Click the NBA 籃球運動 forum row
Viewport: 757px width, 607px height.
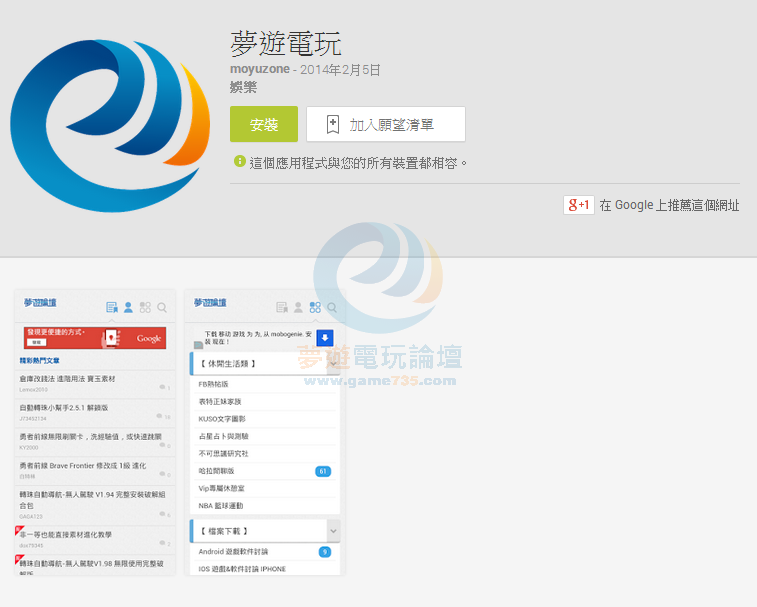(265, 506)
